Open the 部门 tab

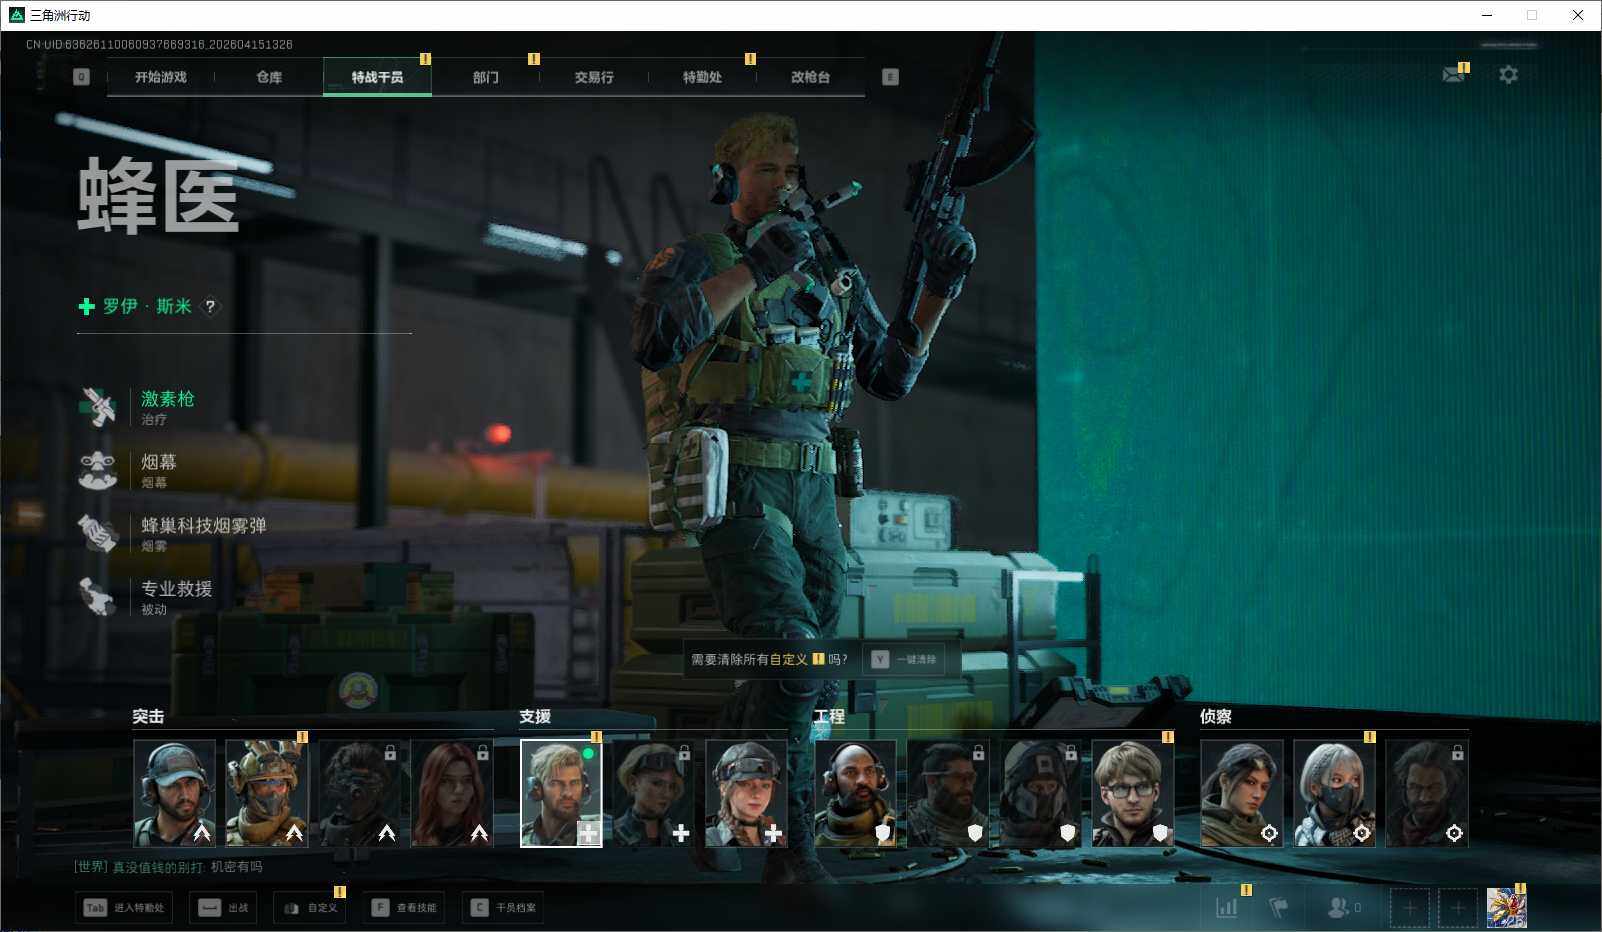pos(486,77)
